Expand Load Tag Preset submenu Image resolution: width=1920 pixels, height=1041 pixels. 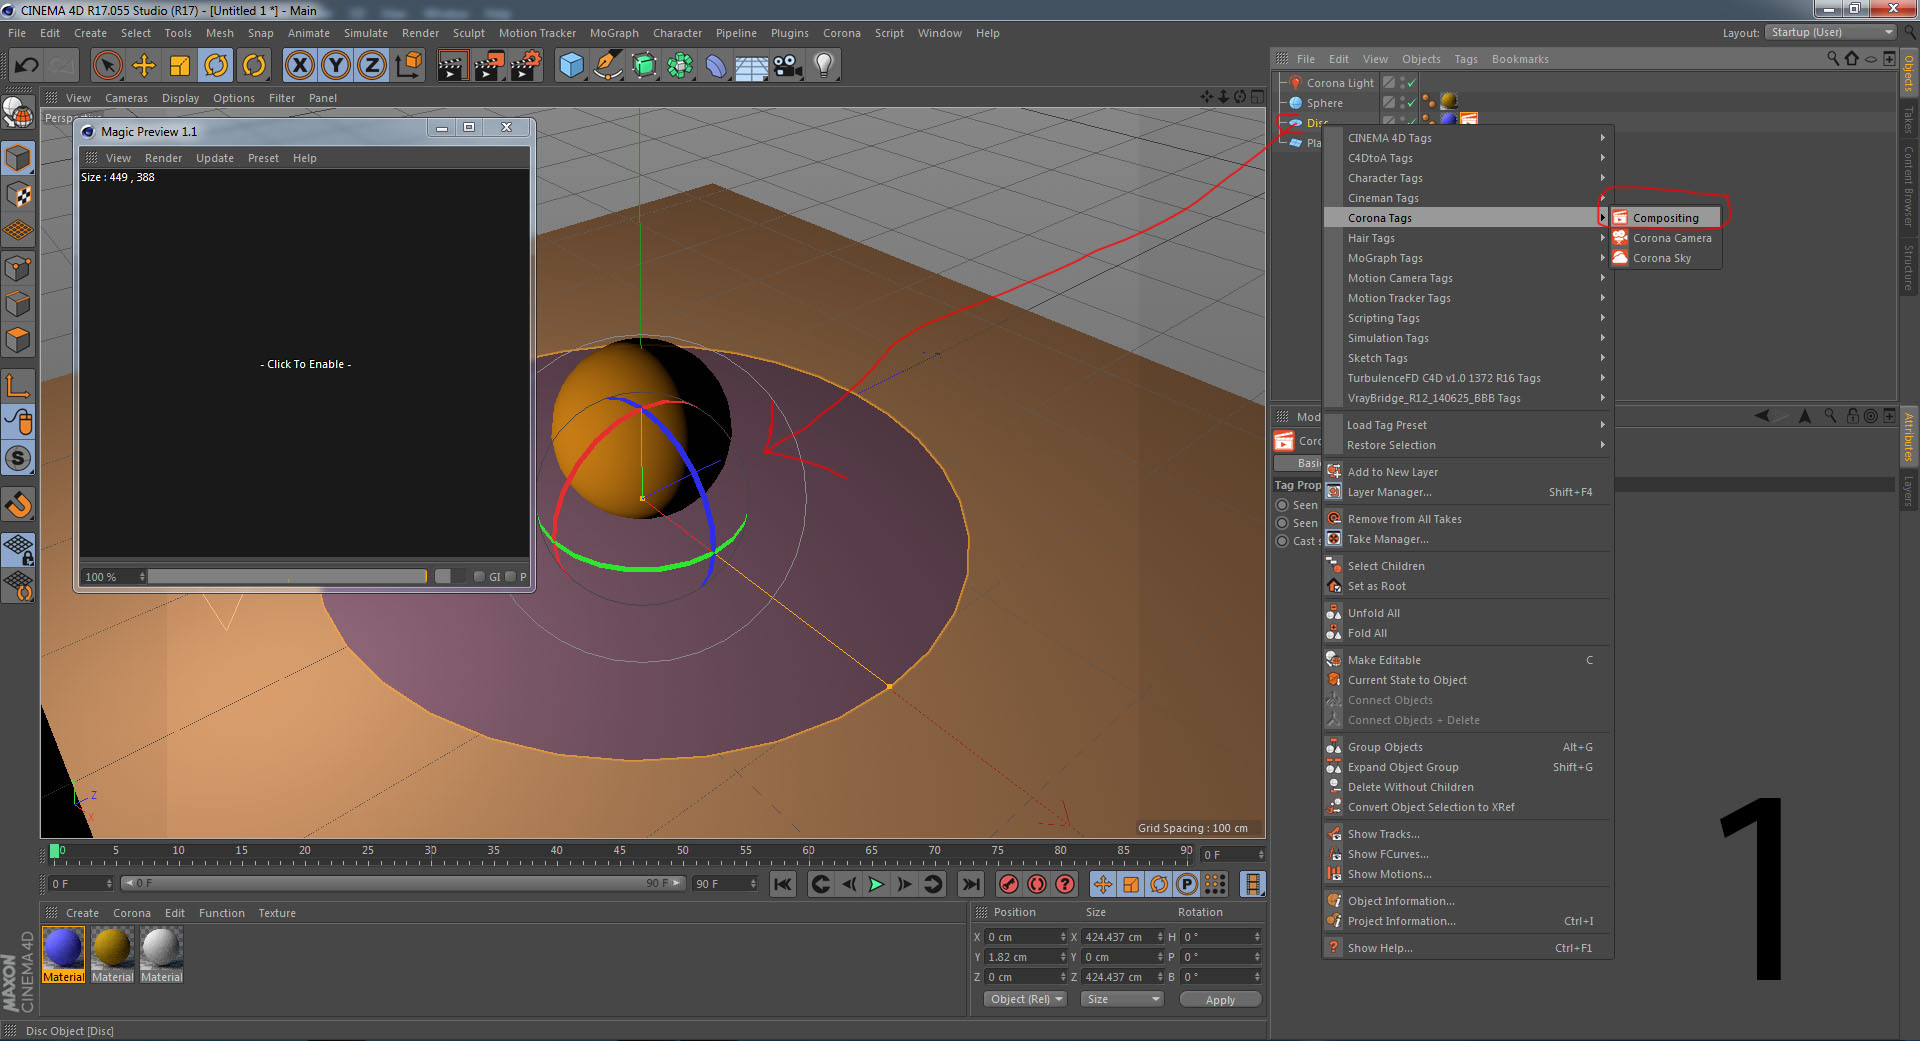pyautogui.click(x=1468, y=425)
